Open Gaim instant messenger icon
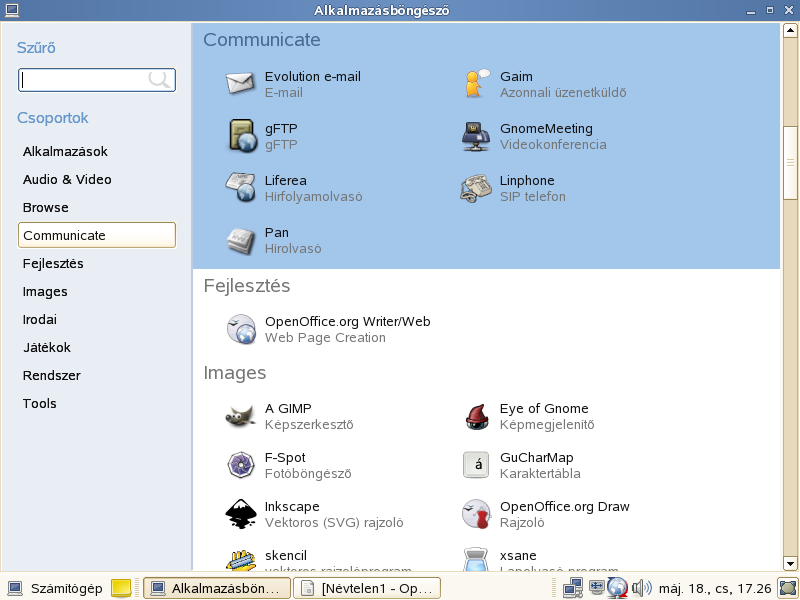This screenshot has height=600, width=800. 476,84
